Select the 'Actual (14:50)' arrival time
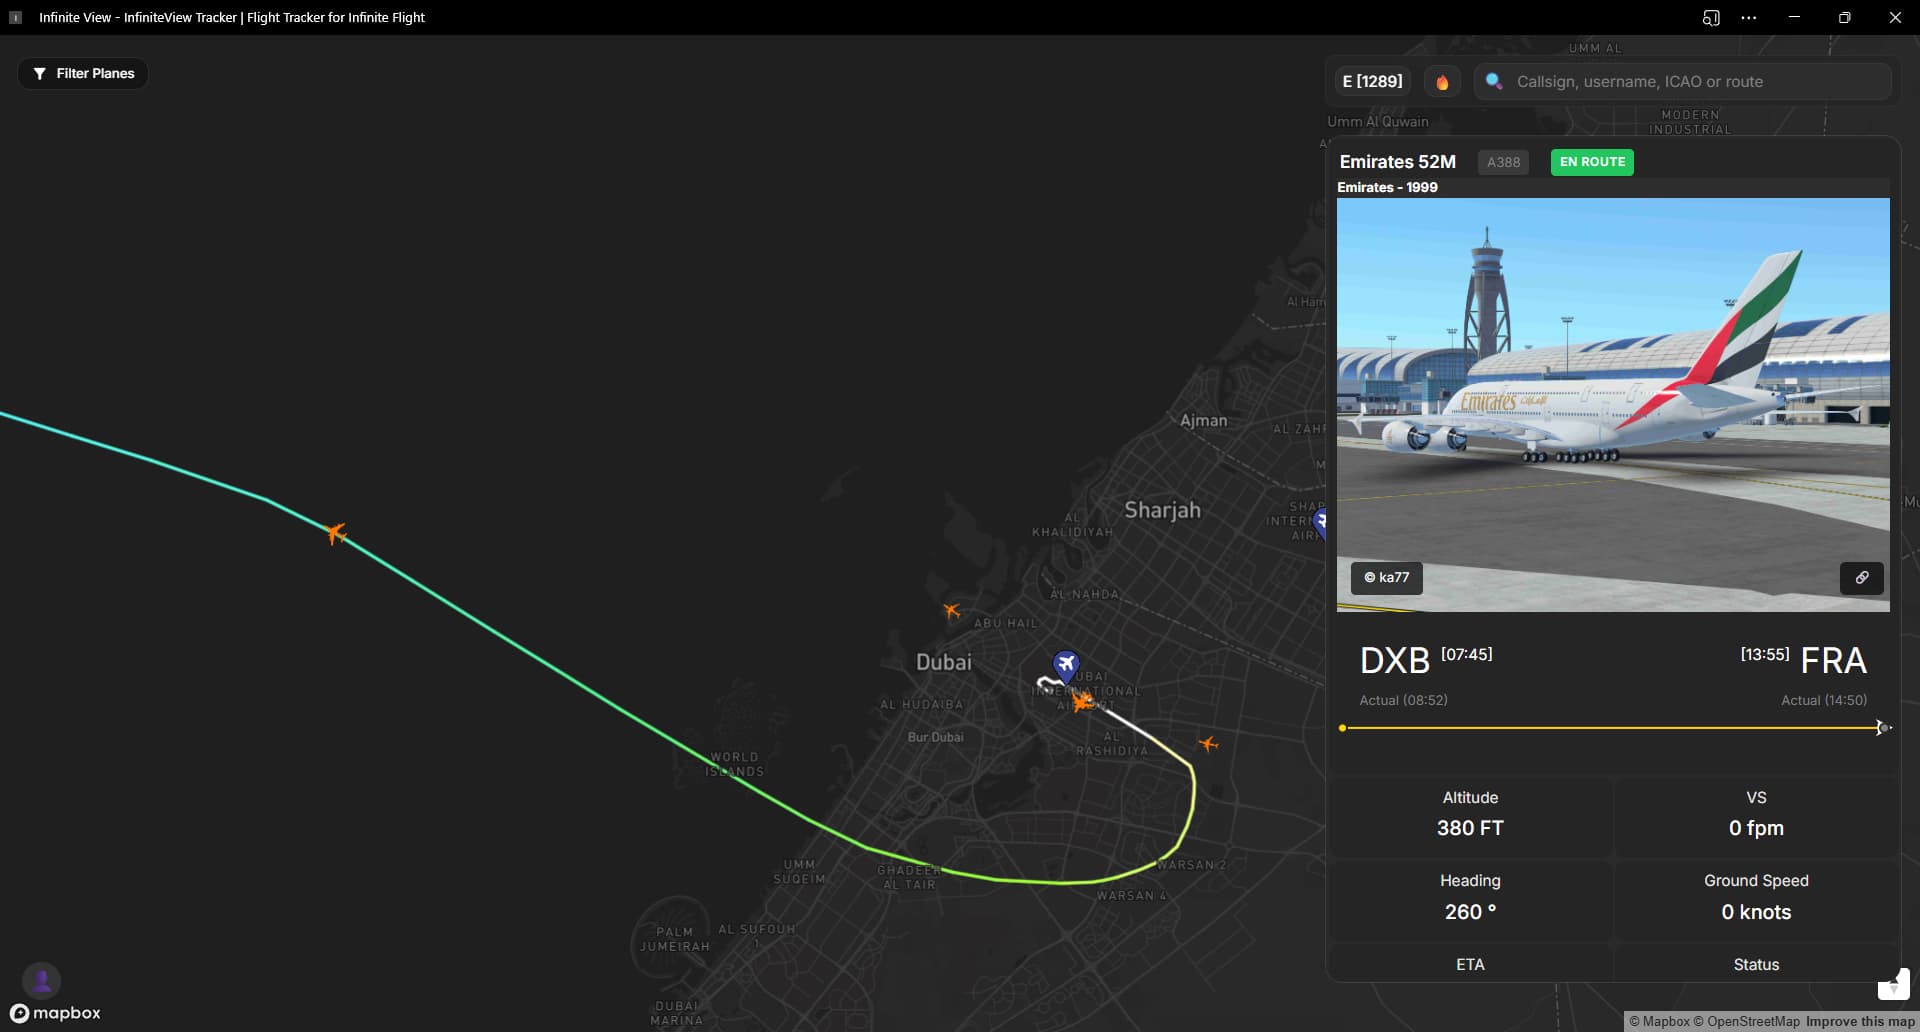This screenshot has width=1920, height=1032. point(1824,700)
